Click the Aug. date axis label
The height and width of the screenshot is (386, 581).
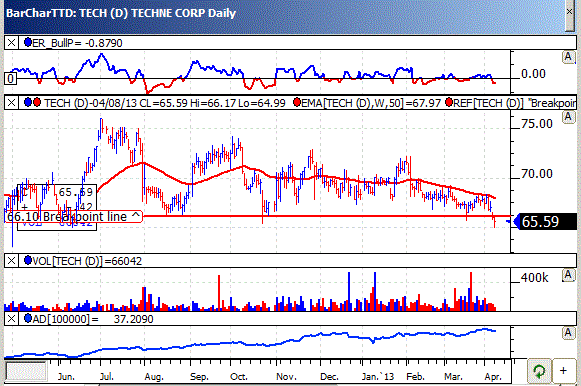click(154, 377)
